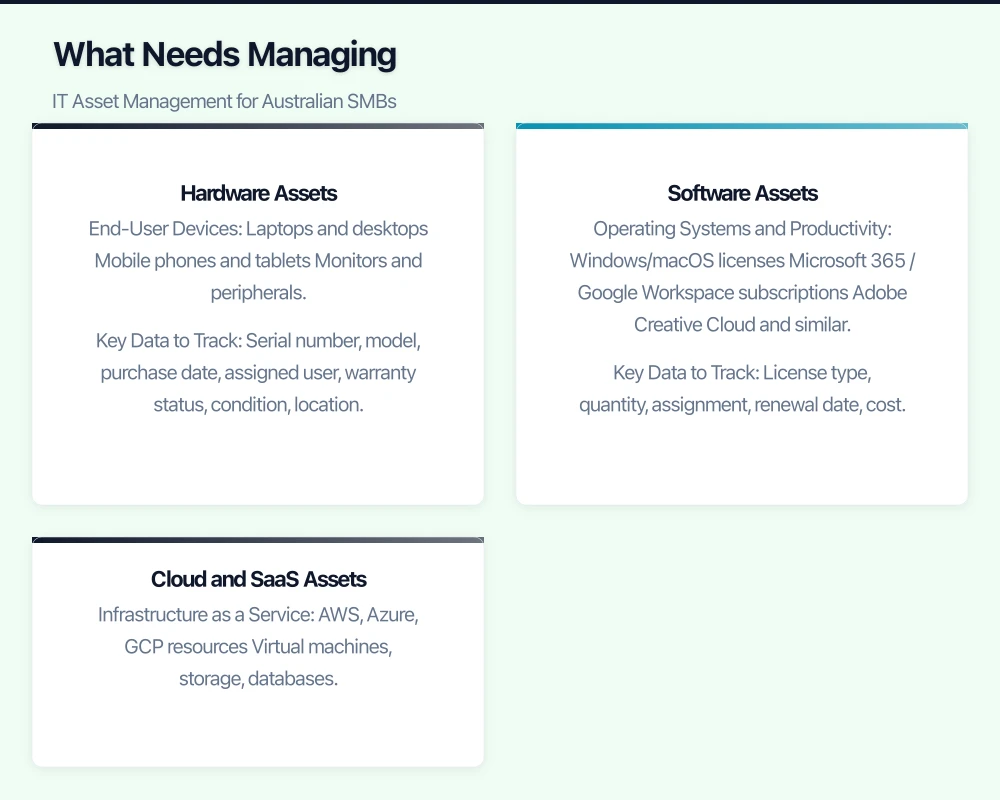Select the Infrastructure as a Service paragraph
This screenshot has height=800, width=1000.
pos(258,645)
